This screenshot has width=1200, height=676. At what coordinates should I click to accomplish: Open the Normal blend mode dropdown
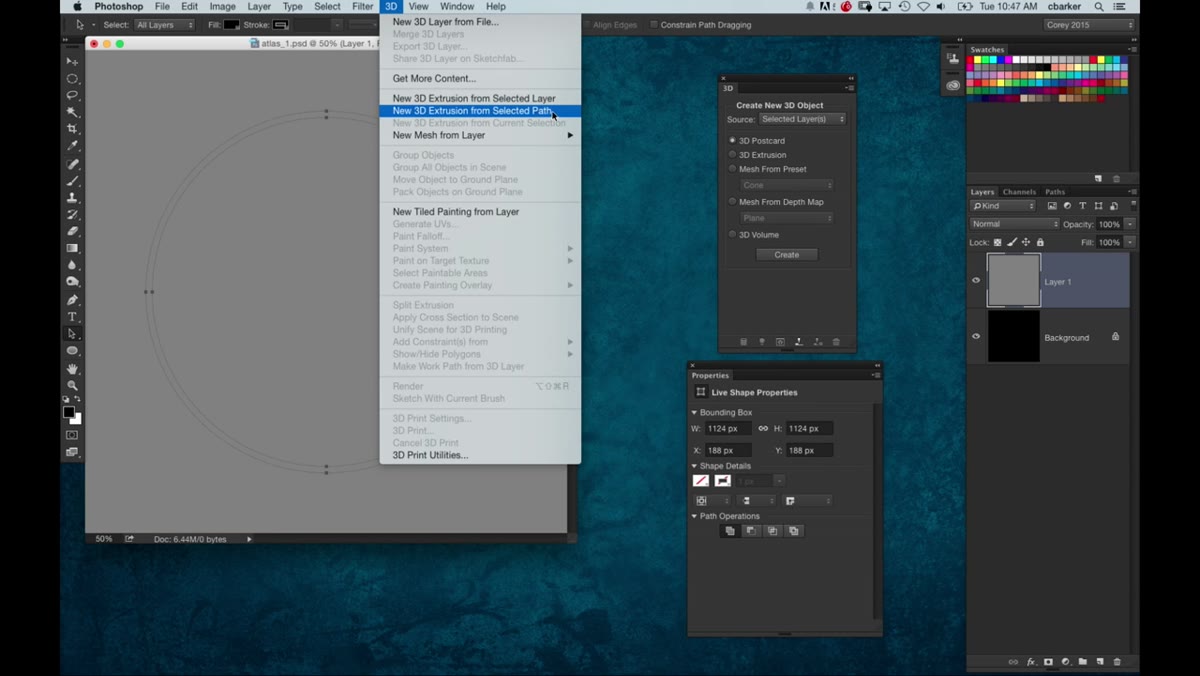pyautogui.click(x=1014, y=224)
